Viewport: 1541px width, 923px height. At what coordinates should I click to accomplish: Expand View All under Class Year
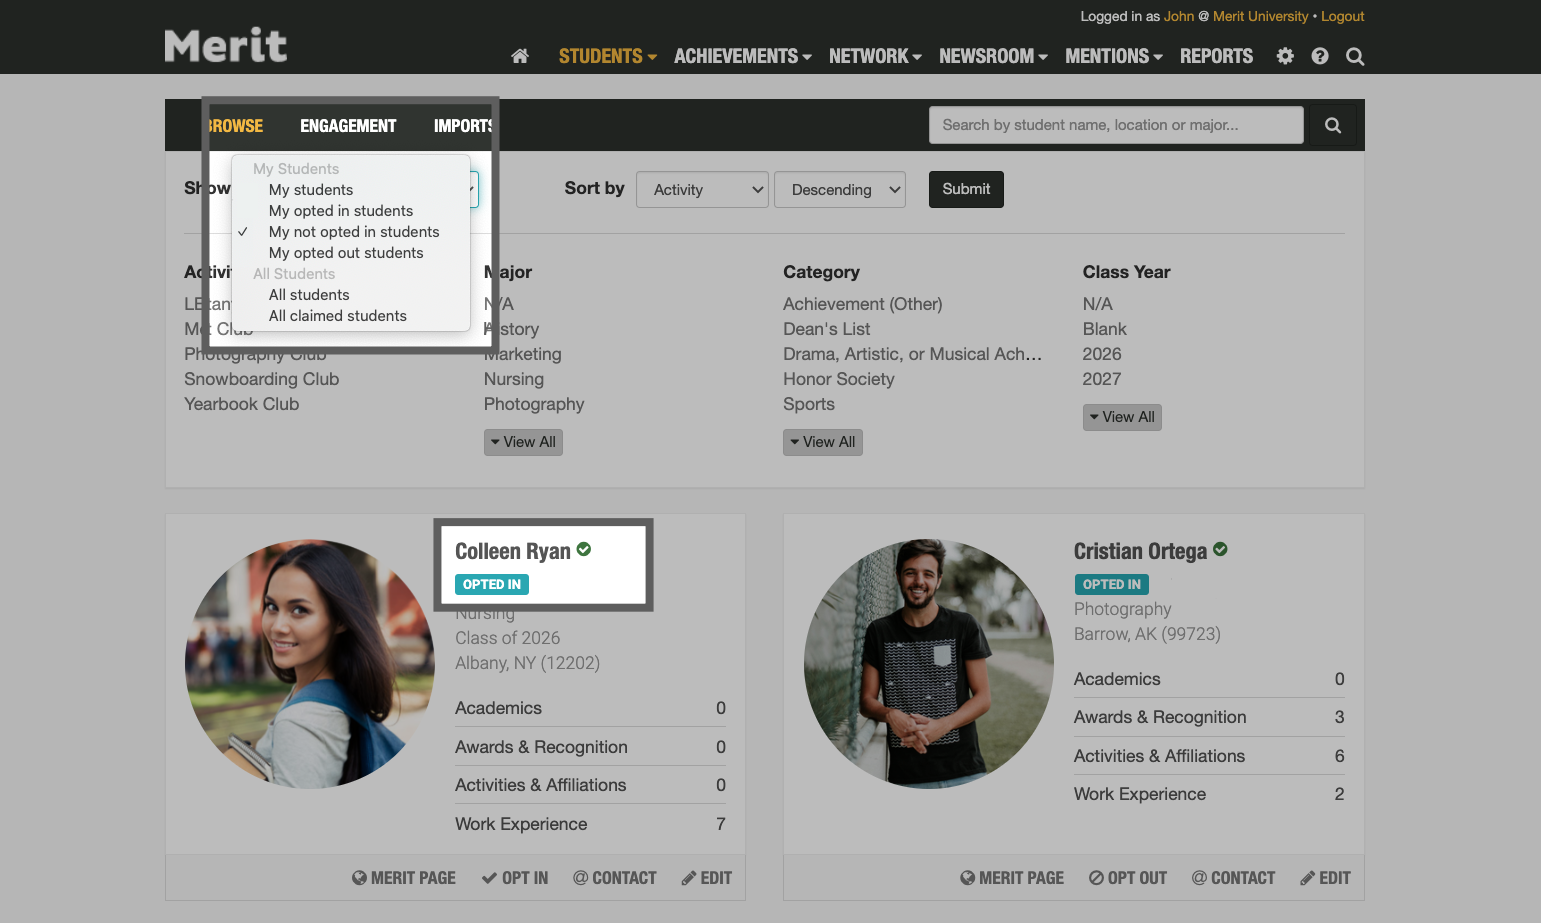click(x=1121, y=417)
